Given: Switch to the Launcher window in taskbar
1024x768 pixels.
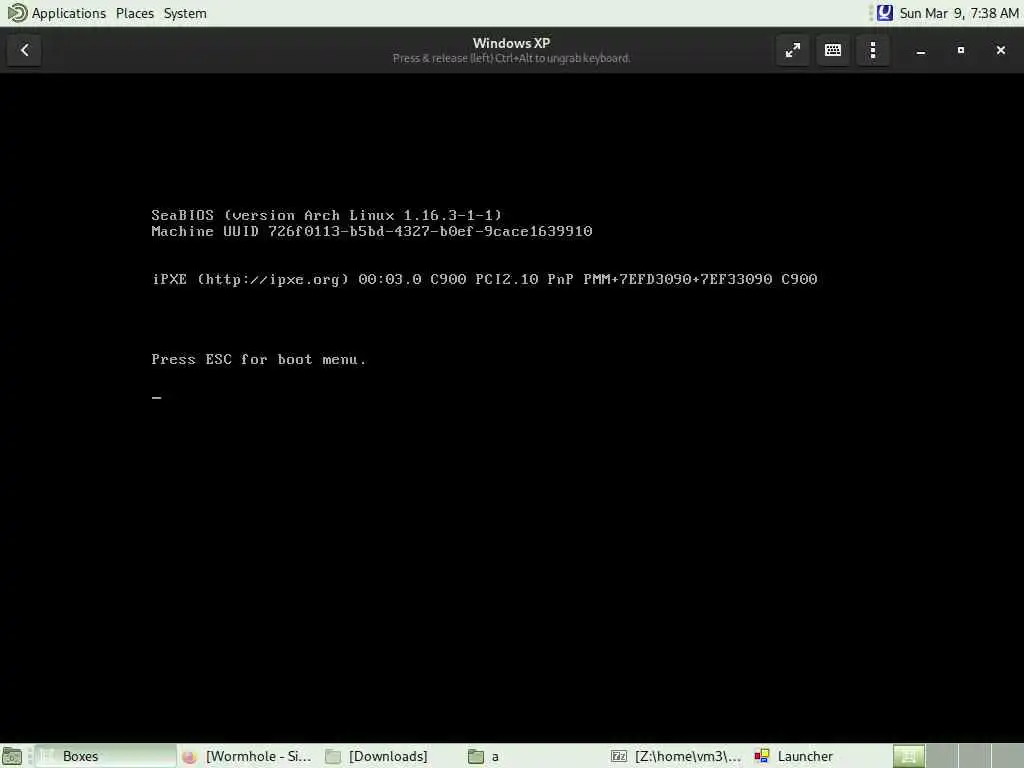Looking at the screenshot, I should click(819, 756).
